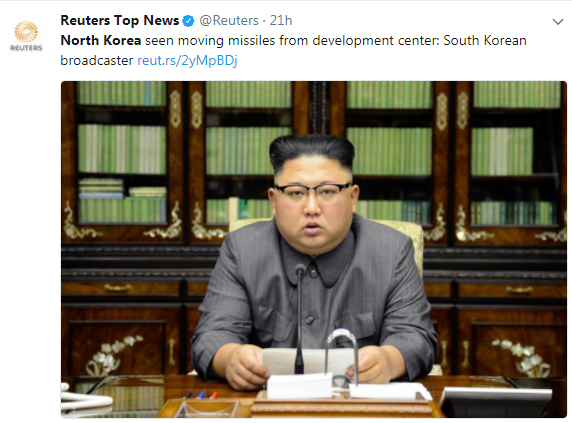Image resolution: width=572 pixels, height=423 pixels.
Task: Click the word "broadcaster" in the tweet
Action: click(x=97, y=61)
